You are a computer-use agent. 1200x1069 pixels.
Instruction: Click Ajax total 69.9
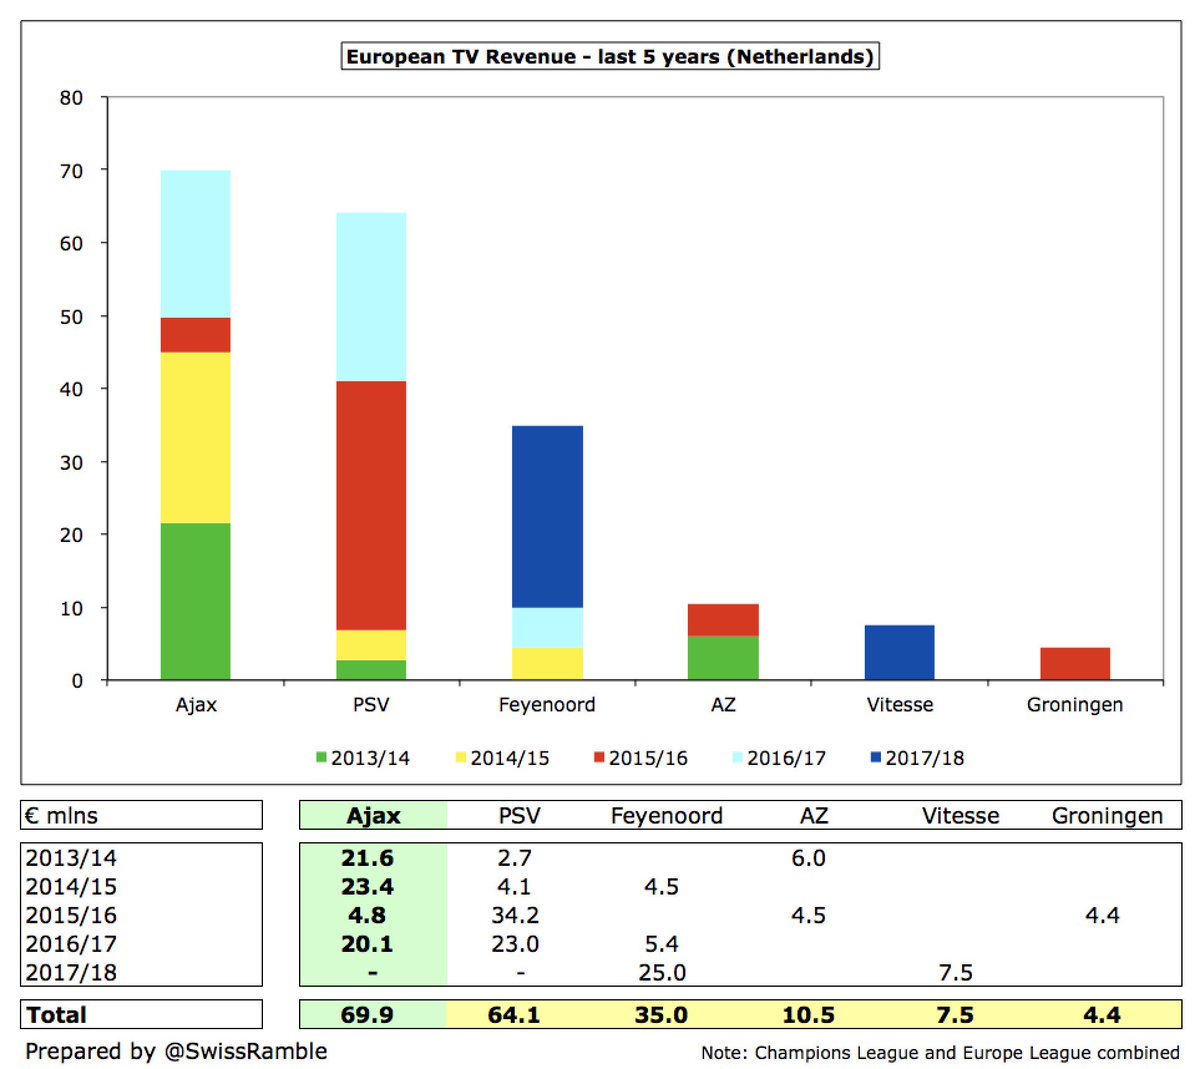point(367,1015)
